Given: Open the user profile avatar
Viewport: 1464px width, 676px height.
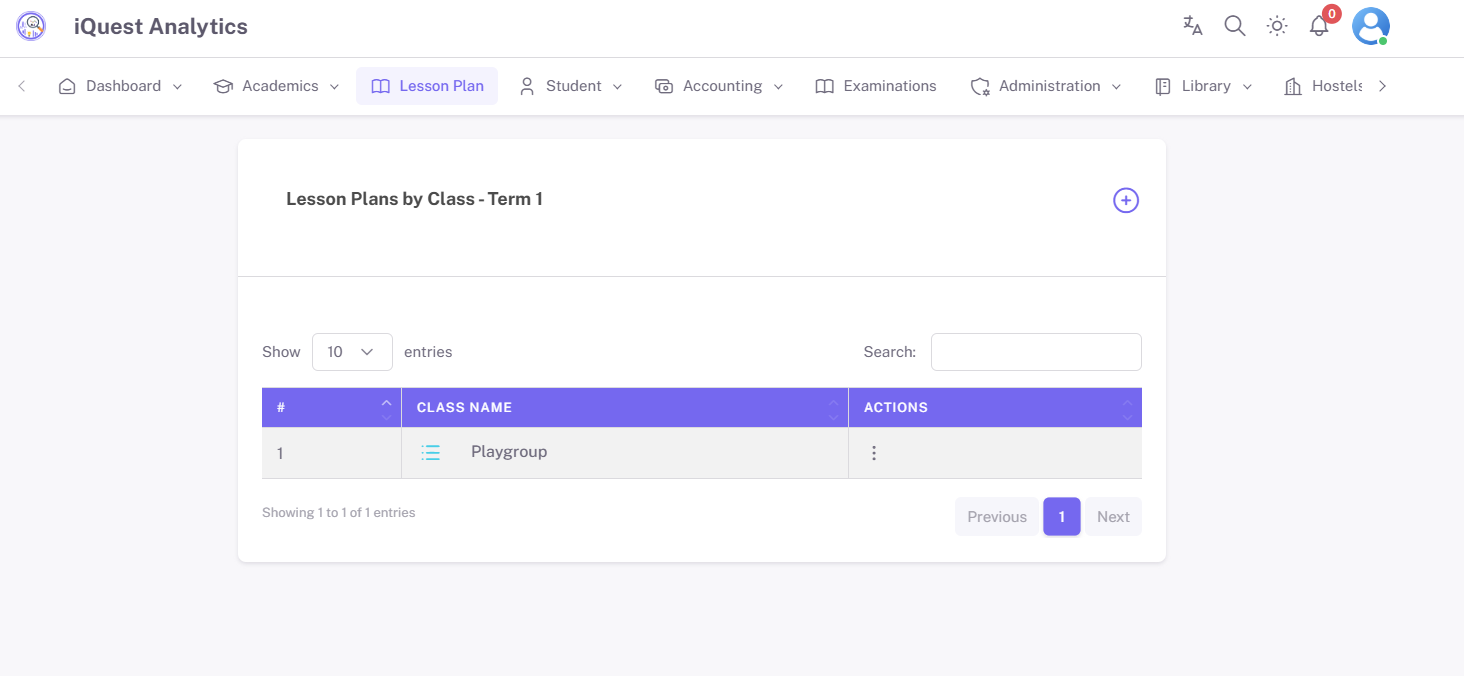Looking at the screenshot, I should (1370, 26).
